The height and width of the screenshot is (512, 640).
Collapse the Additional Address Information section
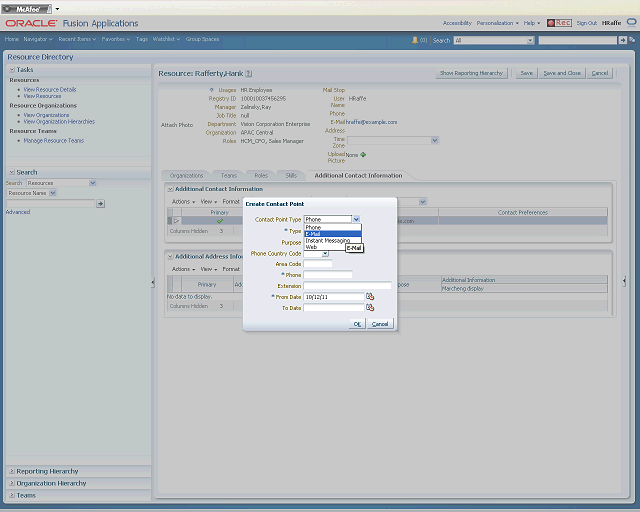tap(171, 256)
